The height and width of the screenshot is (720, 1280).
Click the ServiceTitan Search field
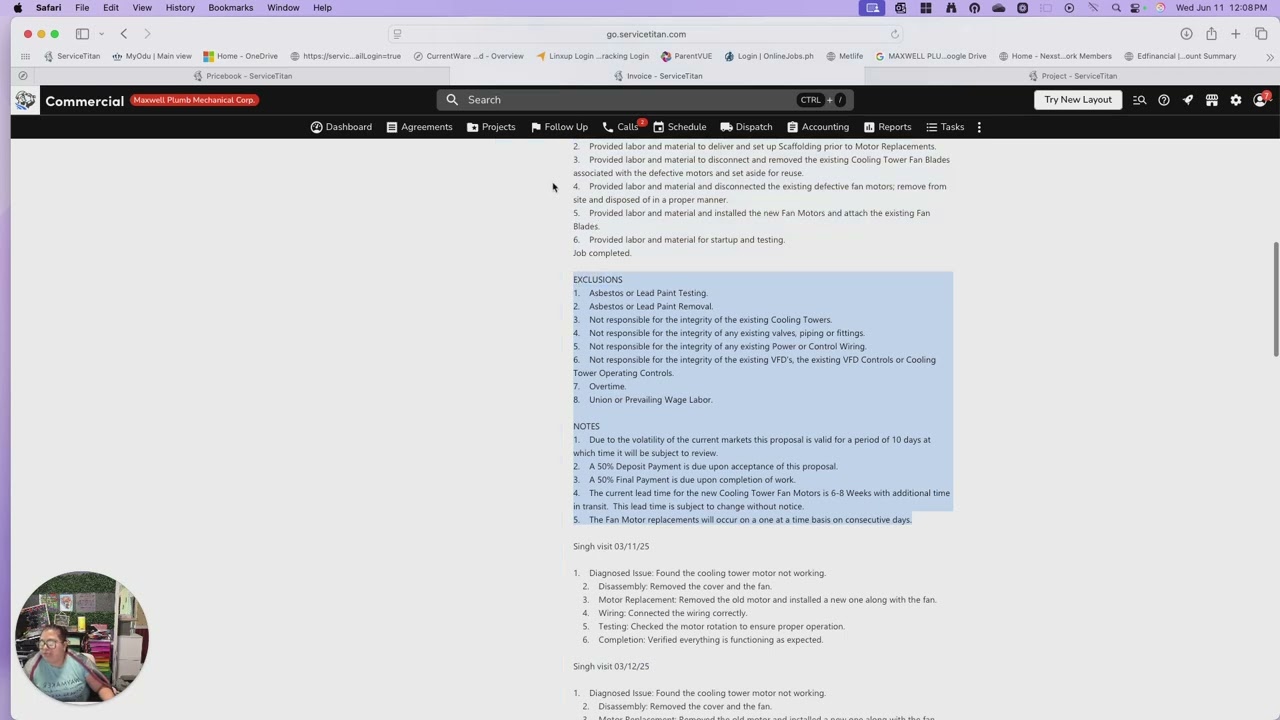[x=645, y=100]
